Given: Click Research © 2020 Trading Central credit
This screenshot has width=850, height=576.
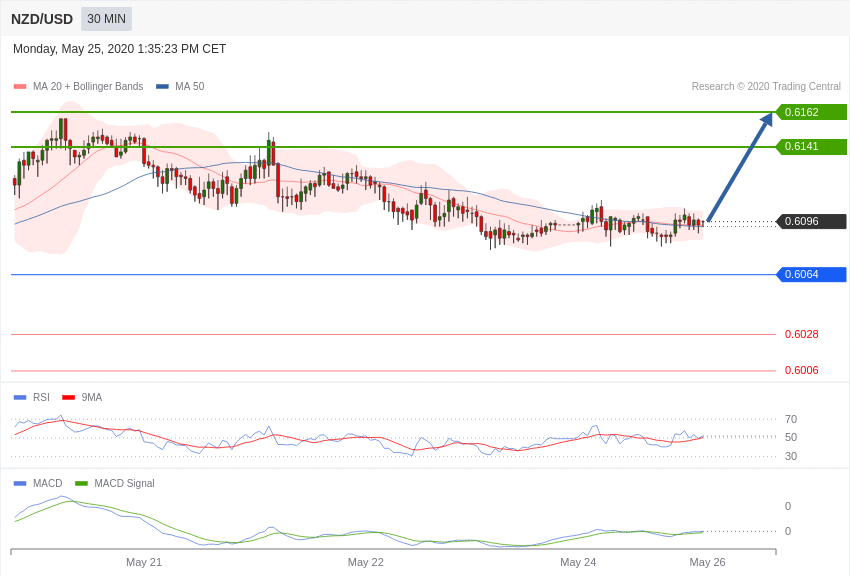Looking at the screenshot, I should pos(766,87).
